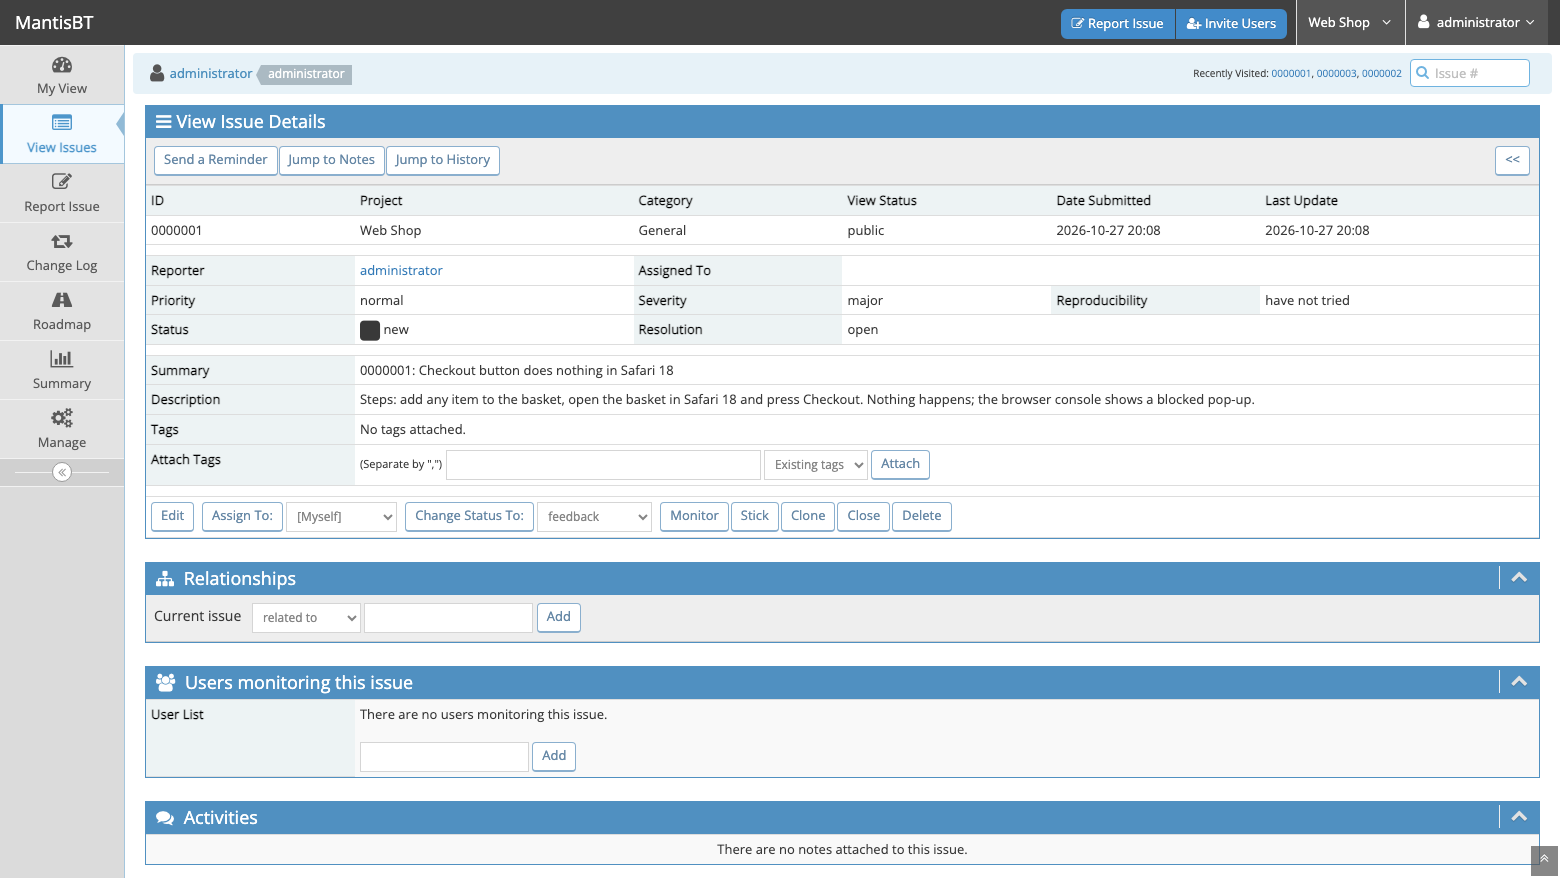1560x878 pixels.
Task: Click the Relationships sitemap icon
Action: click(x=165, y=579)
